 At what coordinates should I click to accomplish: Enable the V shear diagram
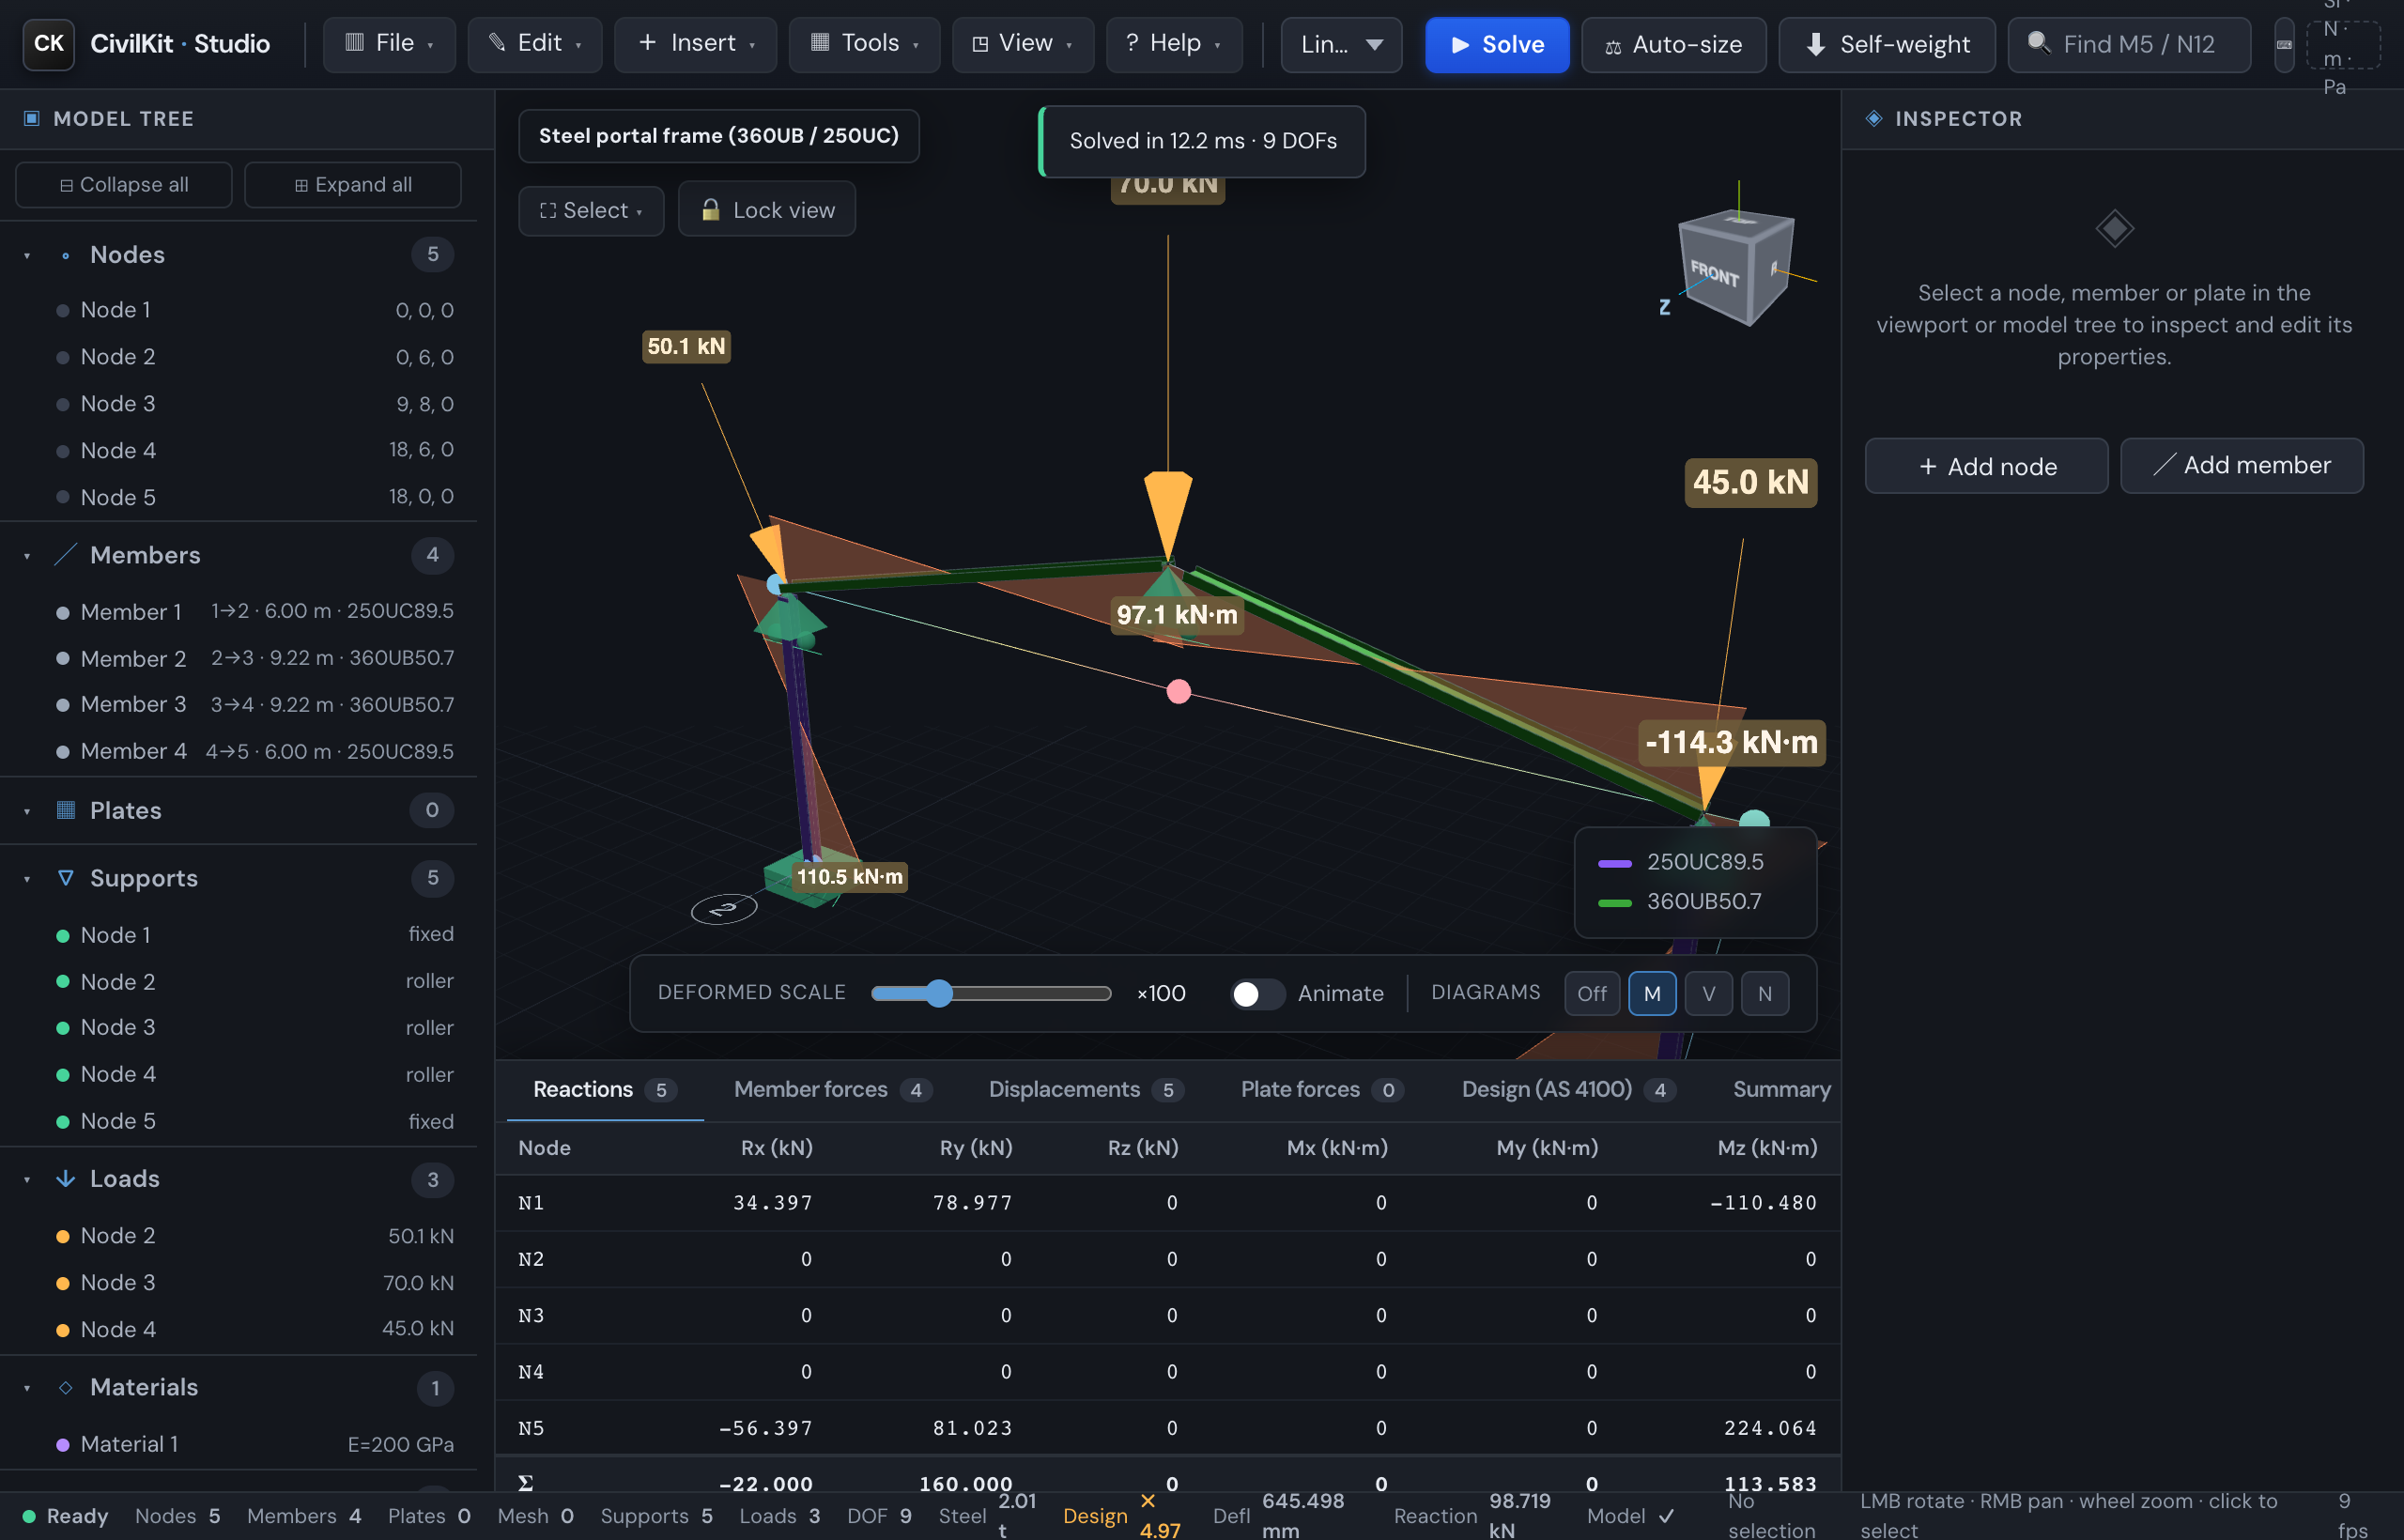pyautogui.click(x=1708, y=993)
